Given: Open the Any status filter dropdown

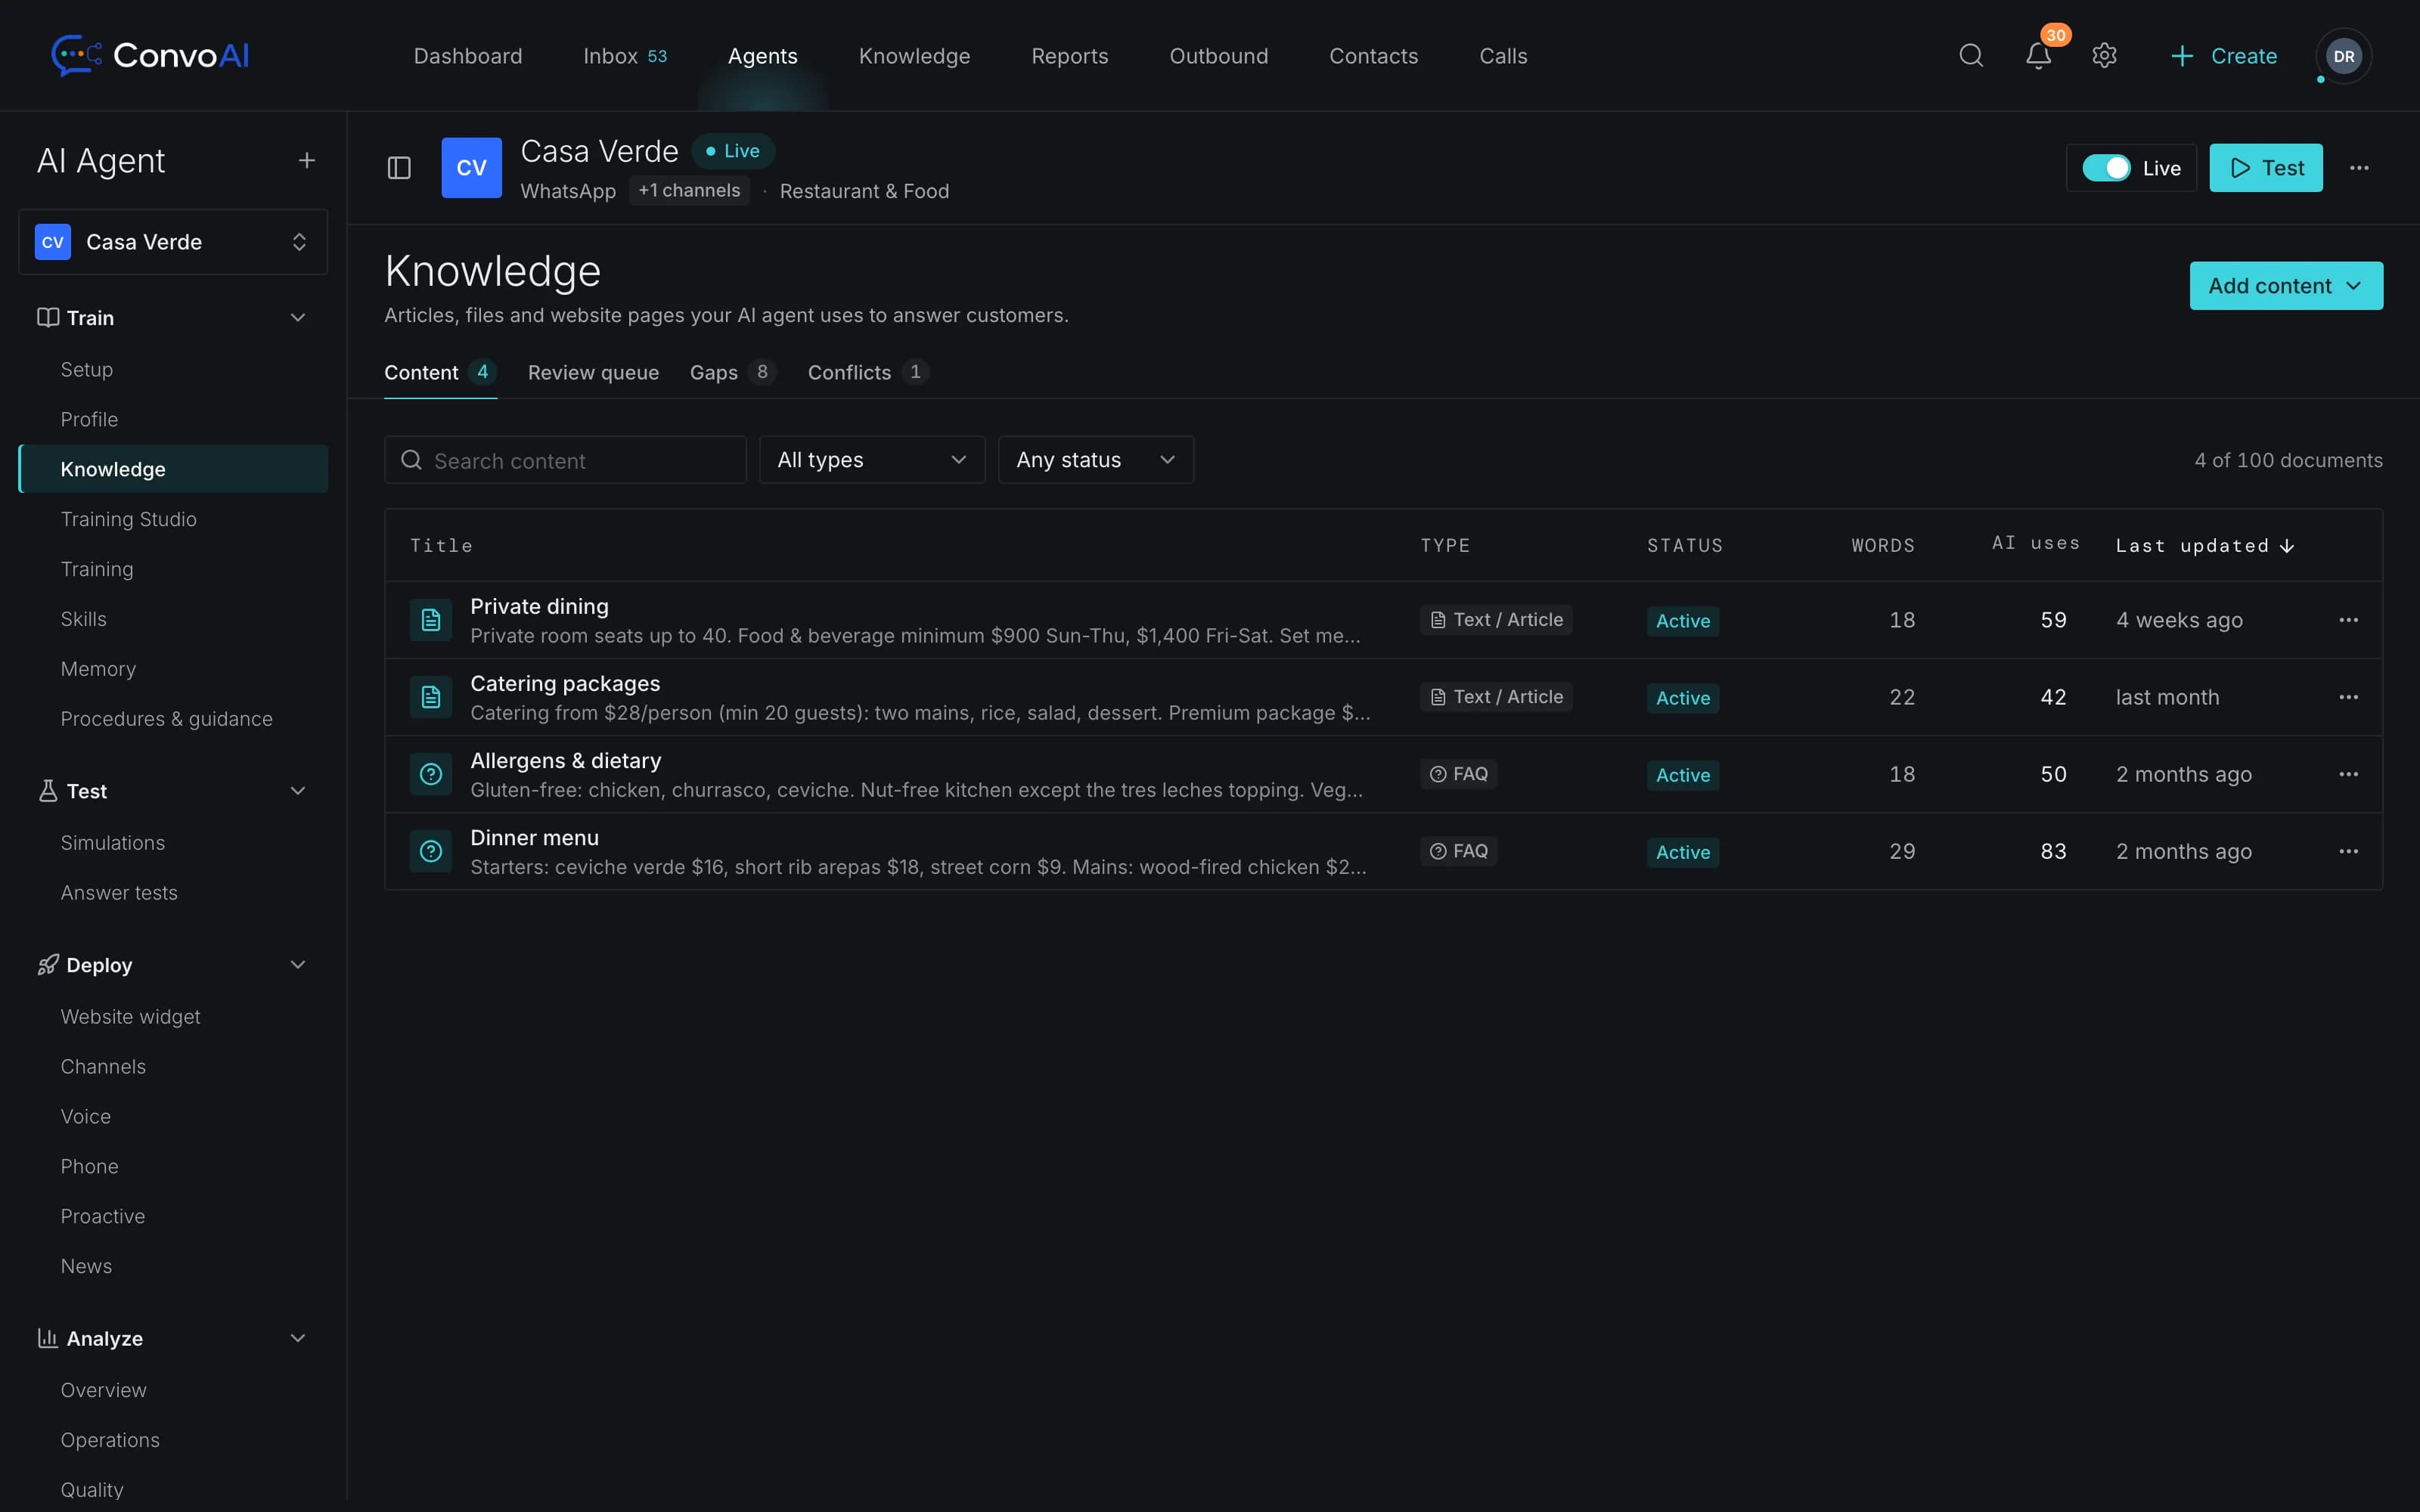Looking at the screenshot, I should coord(1096,460).
